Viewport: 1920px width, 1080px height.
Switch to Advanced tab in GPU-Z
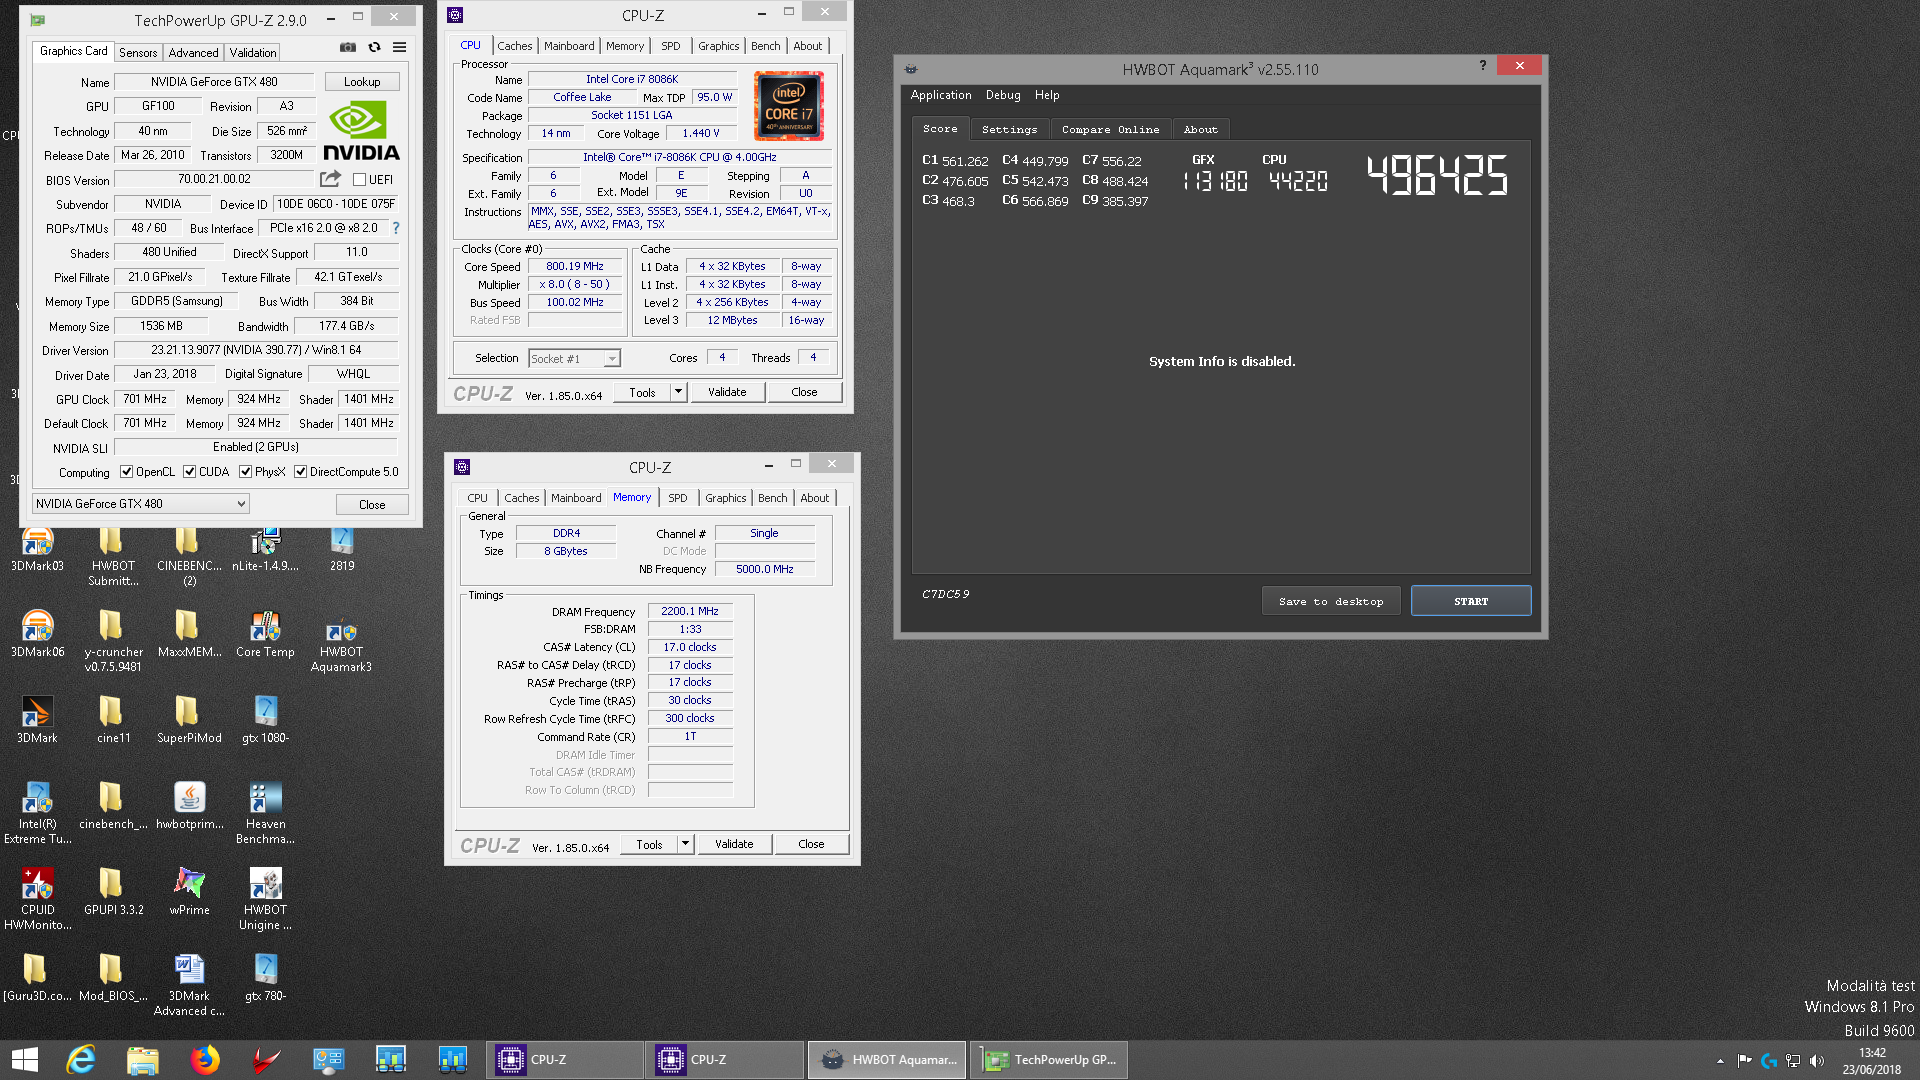point(193,53)
